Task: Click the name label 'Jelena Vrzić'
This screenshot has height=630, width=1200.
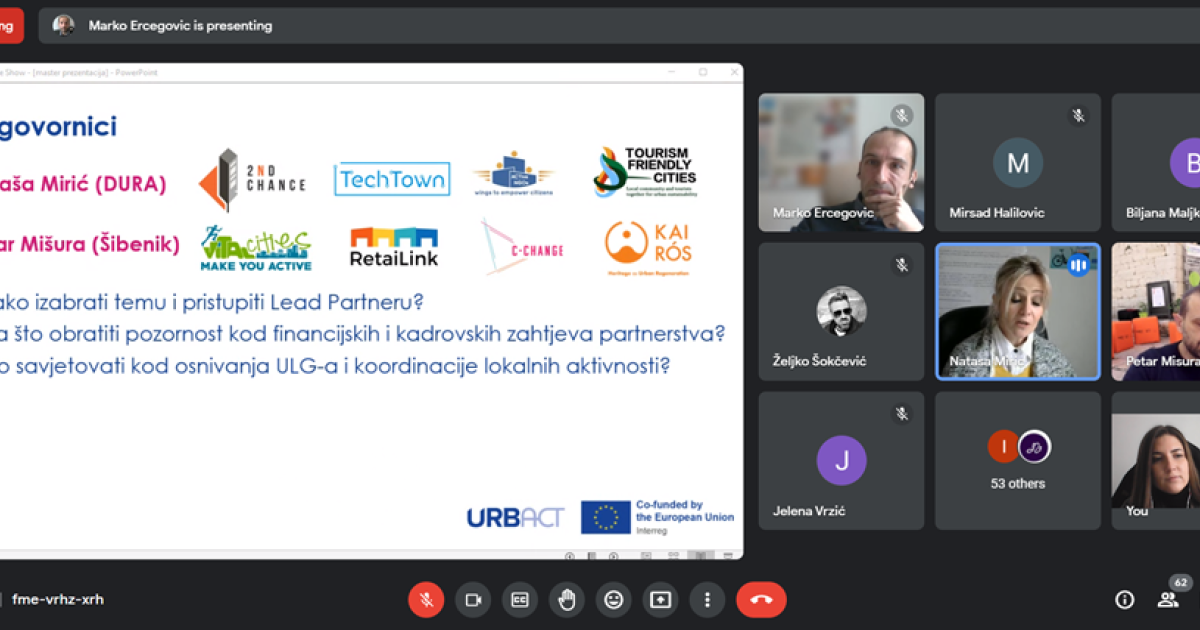Action: (x=809, y=511)
